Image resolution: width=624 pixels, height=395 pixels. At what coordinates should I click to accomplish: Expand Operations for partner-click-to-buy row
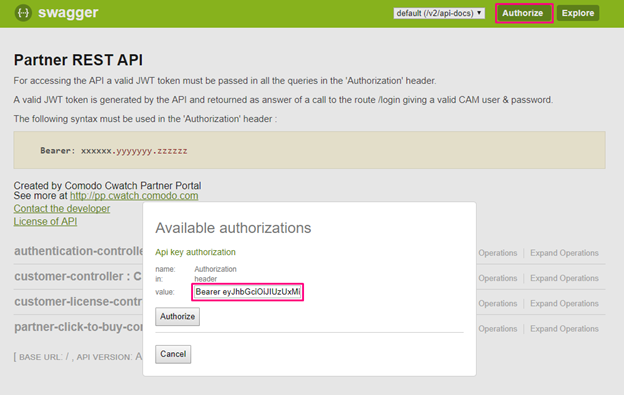564,329
